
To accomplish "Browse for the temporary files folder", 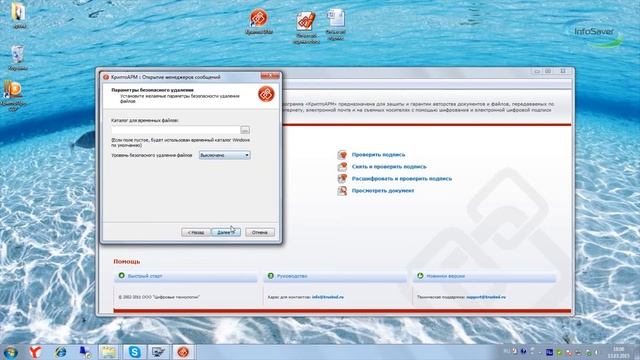I will click(x=245, y=130).
